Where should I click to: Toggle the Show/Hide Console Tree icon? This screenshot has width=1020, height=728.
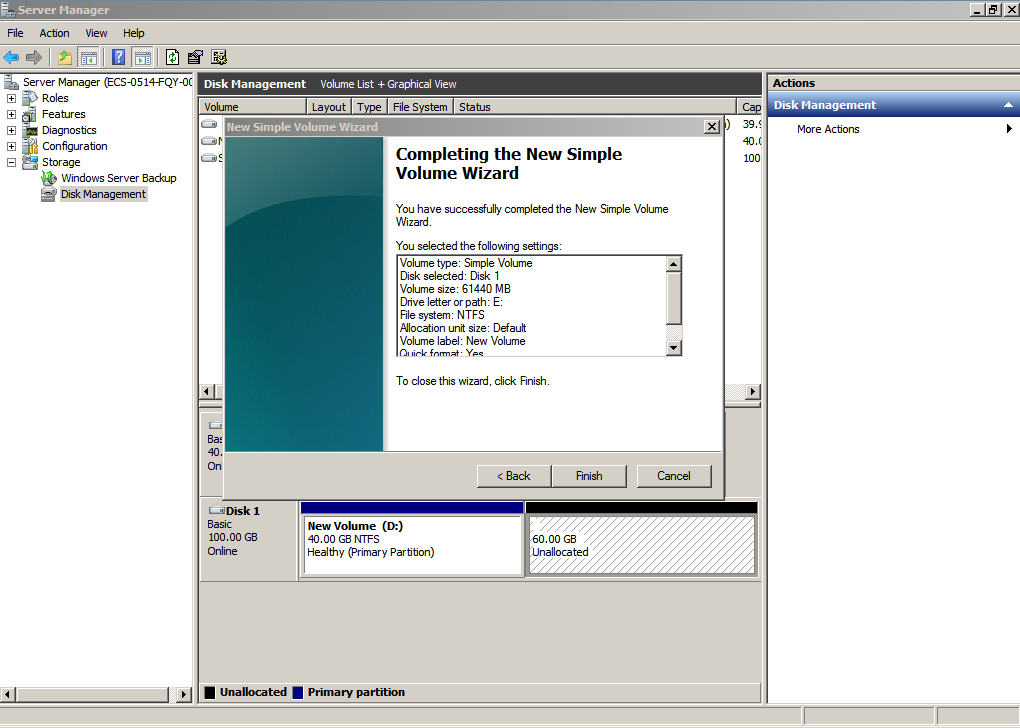[88, 57]
